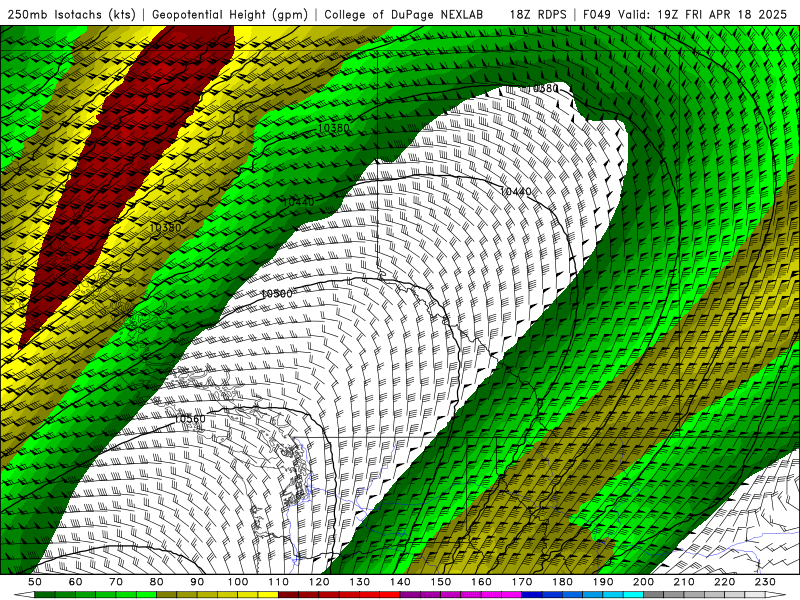Click the 140 value on the color scale
Screen dimensions: 800x600
pyautogui.click(x=400, y=582)
